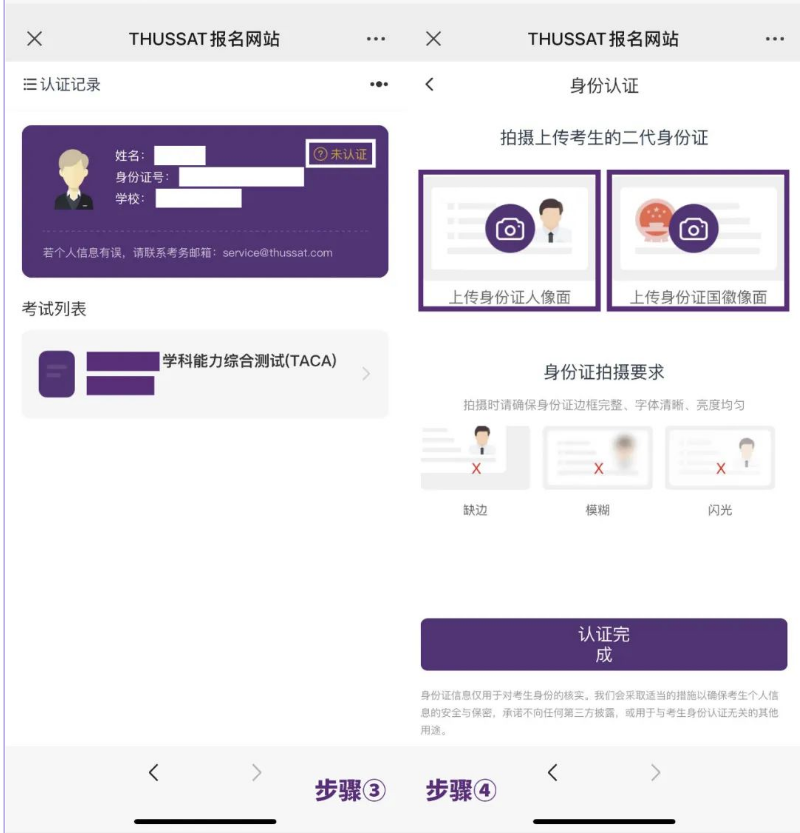Viewport: 800px width, 833px height.
Task: Click the 考试列表 heading
Action: point(54,309)
